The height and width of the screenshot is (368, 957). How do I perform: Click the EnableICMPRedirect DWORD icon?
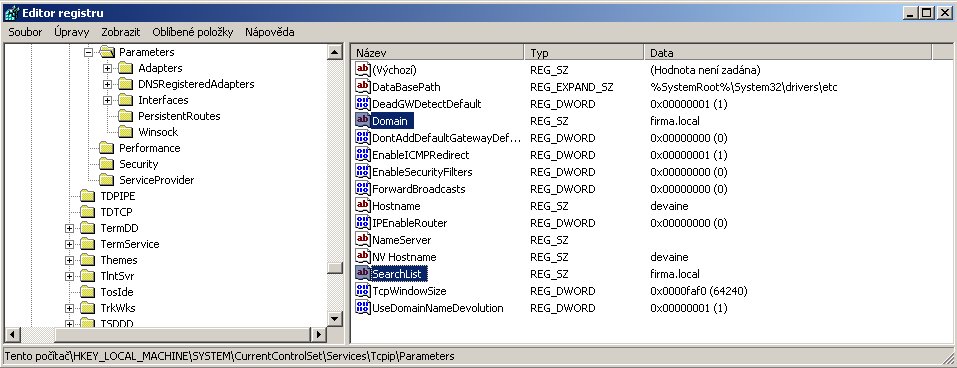point(363,155)
